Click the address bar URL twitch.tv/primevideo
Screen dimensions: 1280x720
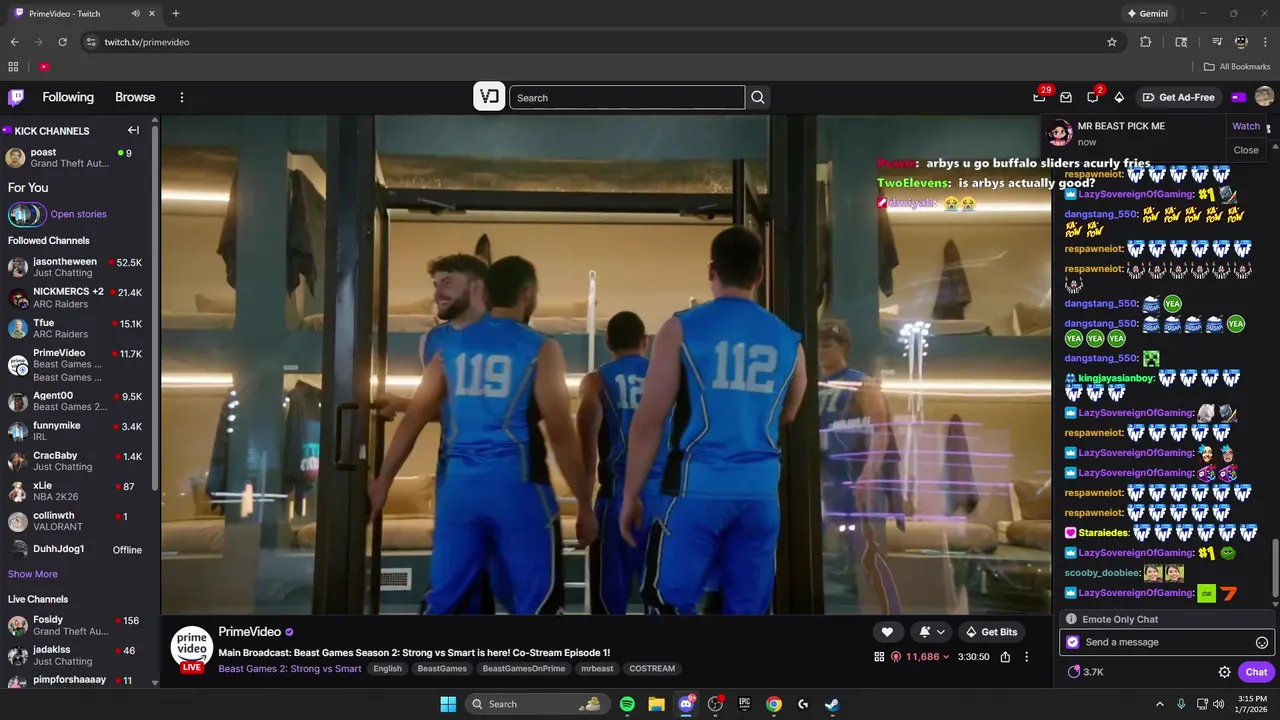pos(147,42)
